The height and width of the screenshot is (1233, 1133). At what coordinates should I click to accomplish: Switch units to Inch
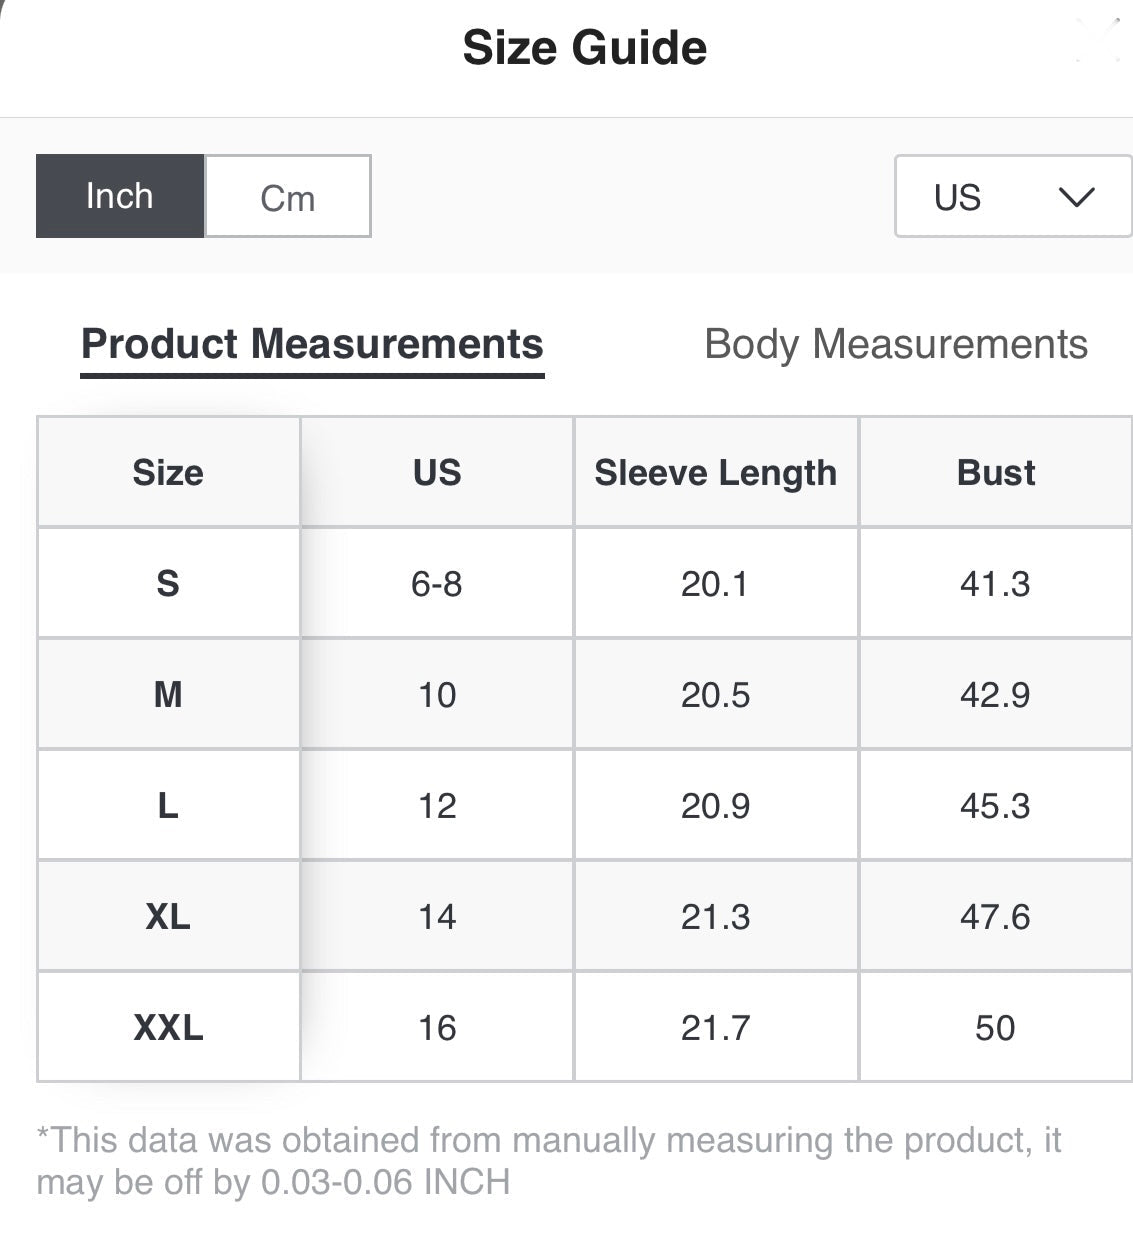(120, 196)
